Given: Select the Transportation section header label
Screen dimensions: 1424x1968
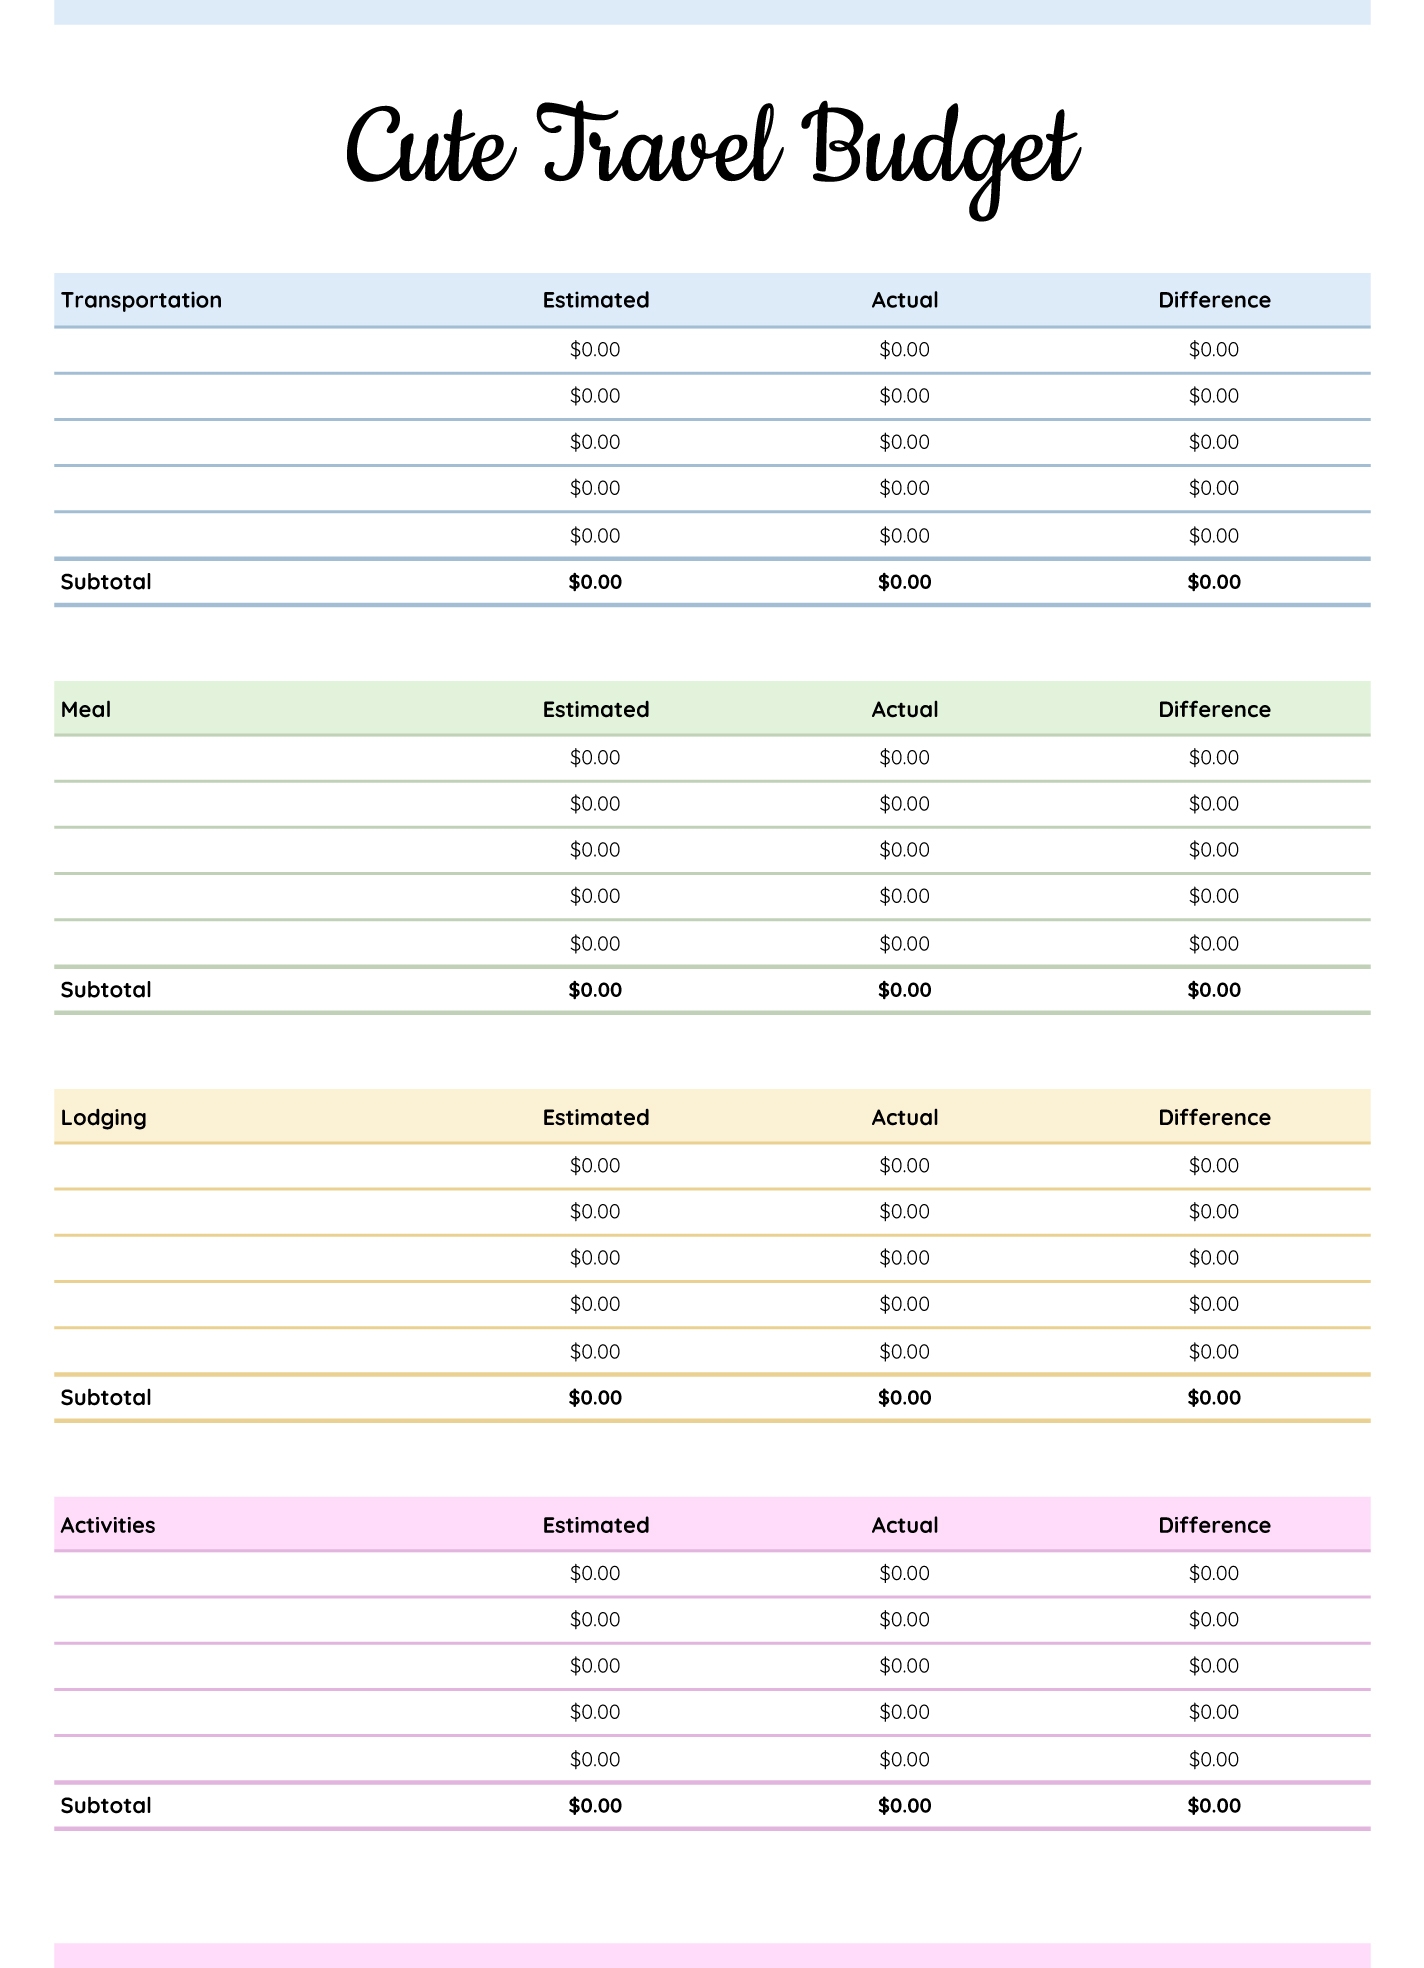Looking at the screenshot, I should [x=141, y=300].
